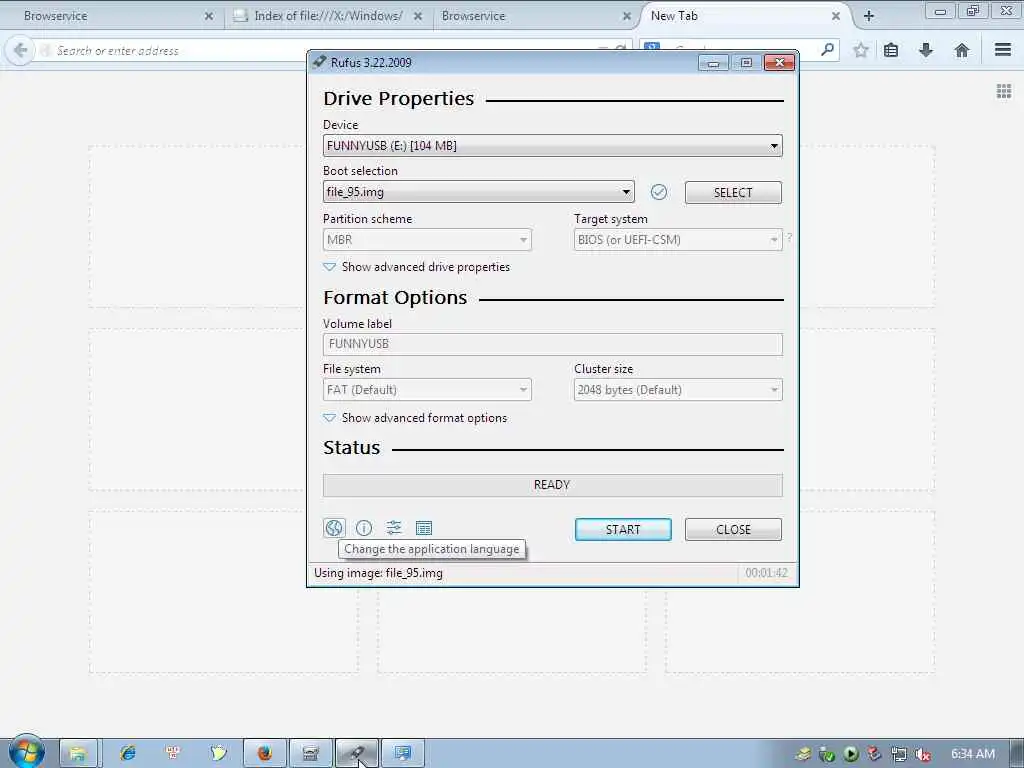Open the Firefox hamburger menu
This screenshot has height=768, width=1024.
[1003, 50]
